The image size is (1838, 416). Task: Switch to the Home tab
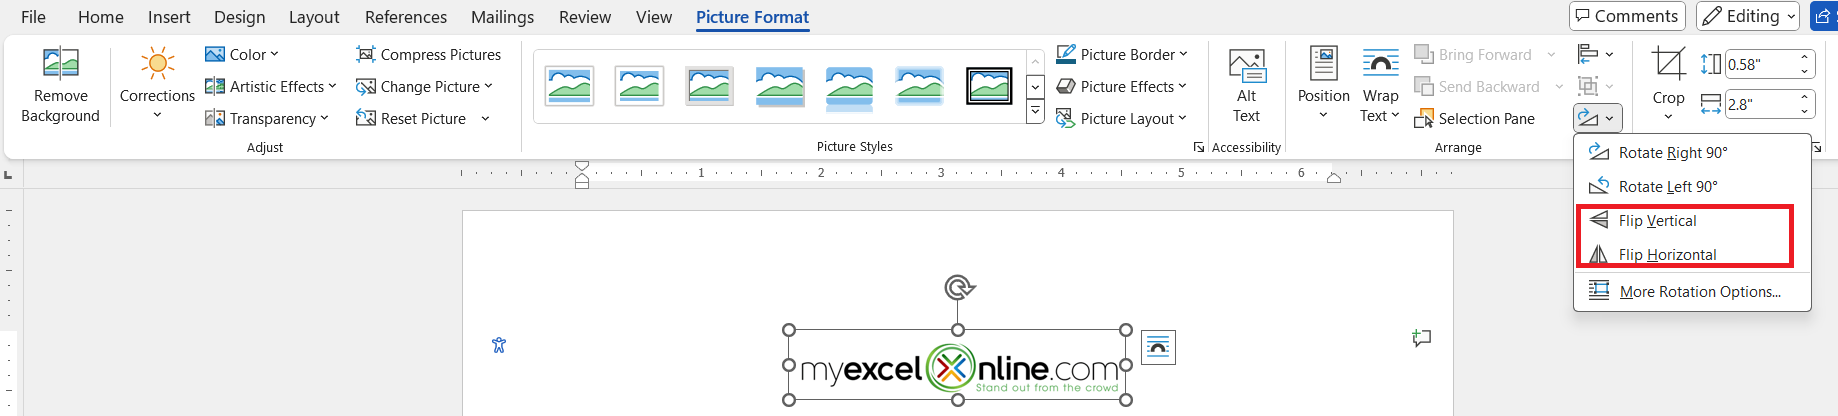101,17
